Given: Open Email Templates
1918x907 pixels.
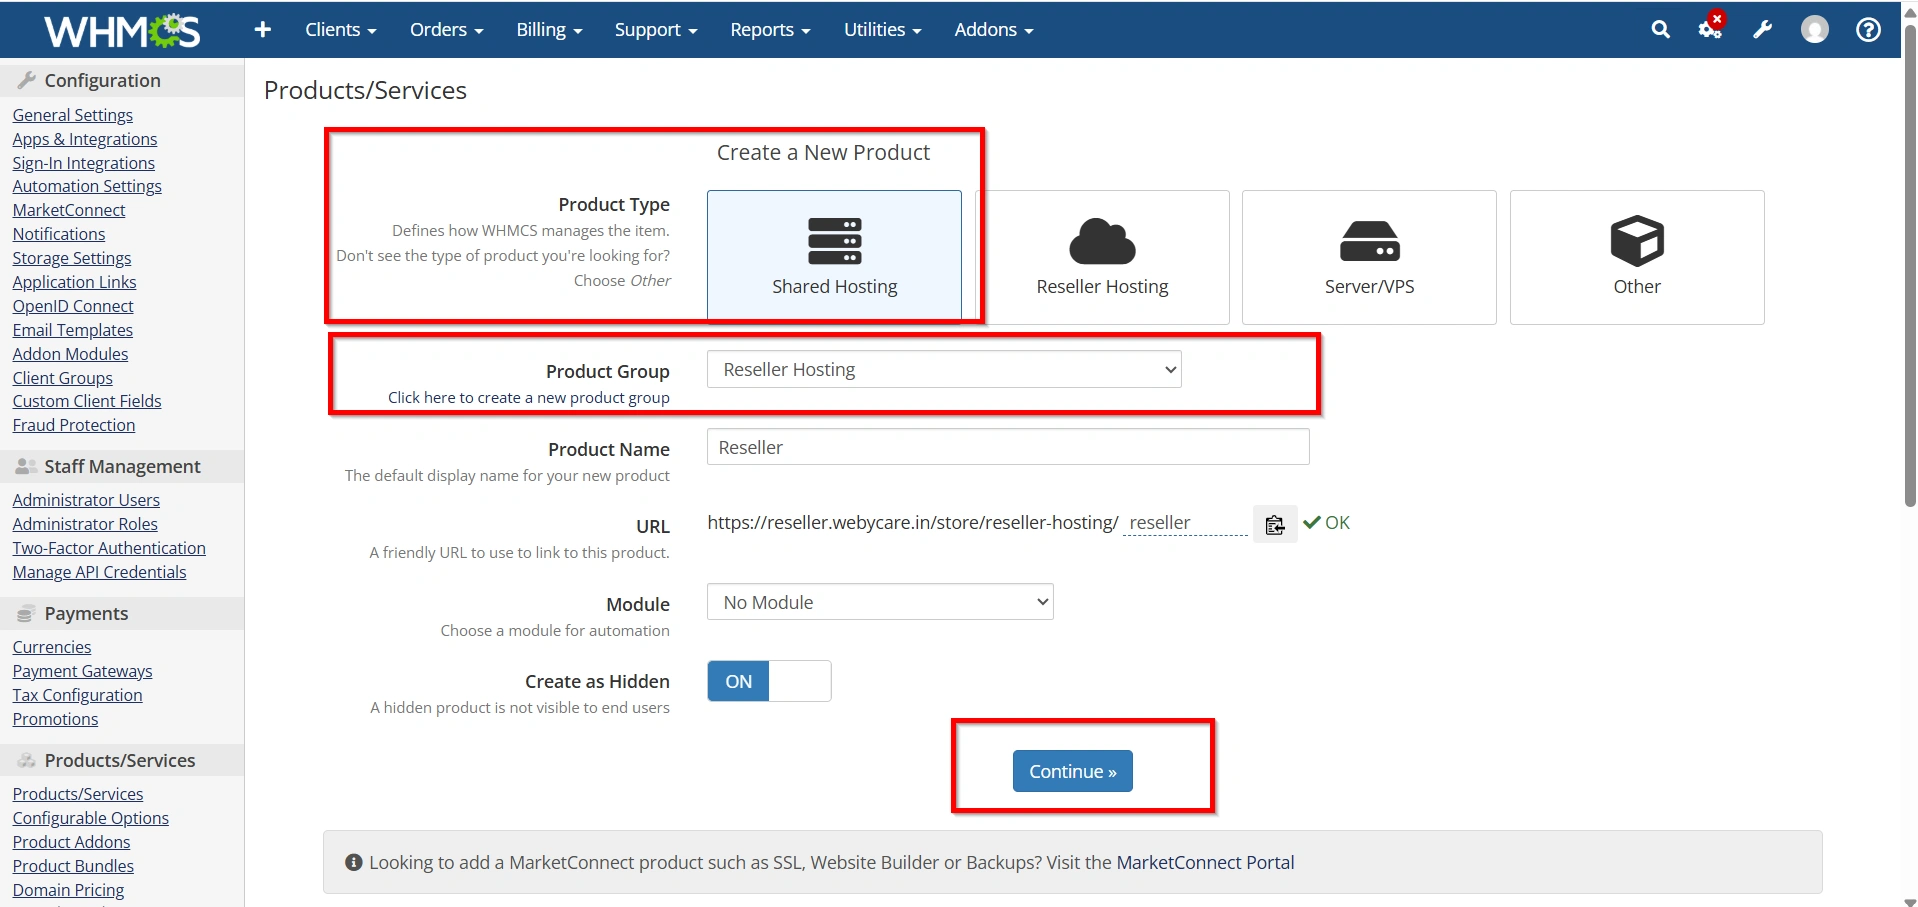Looking at the screenshot, I should [x=73, y=330].
